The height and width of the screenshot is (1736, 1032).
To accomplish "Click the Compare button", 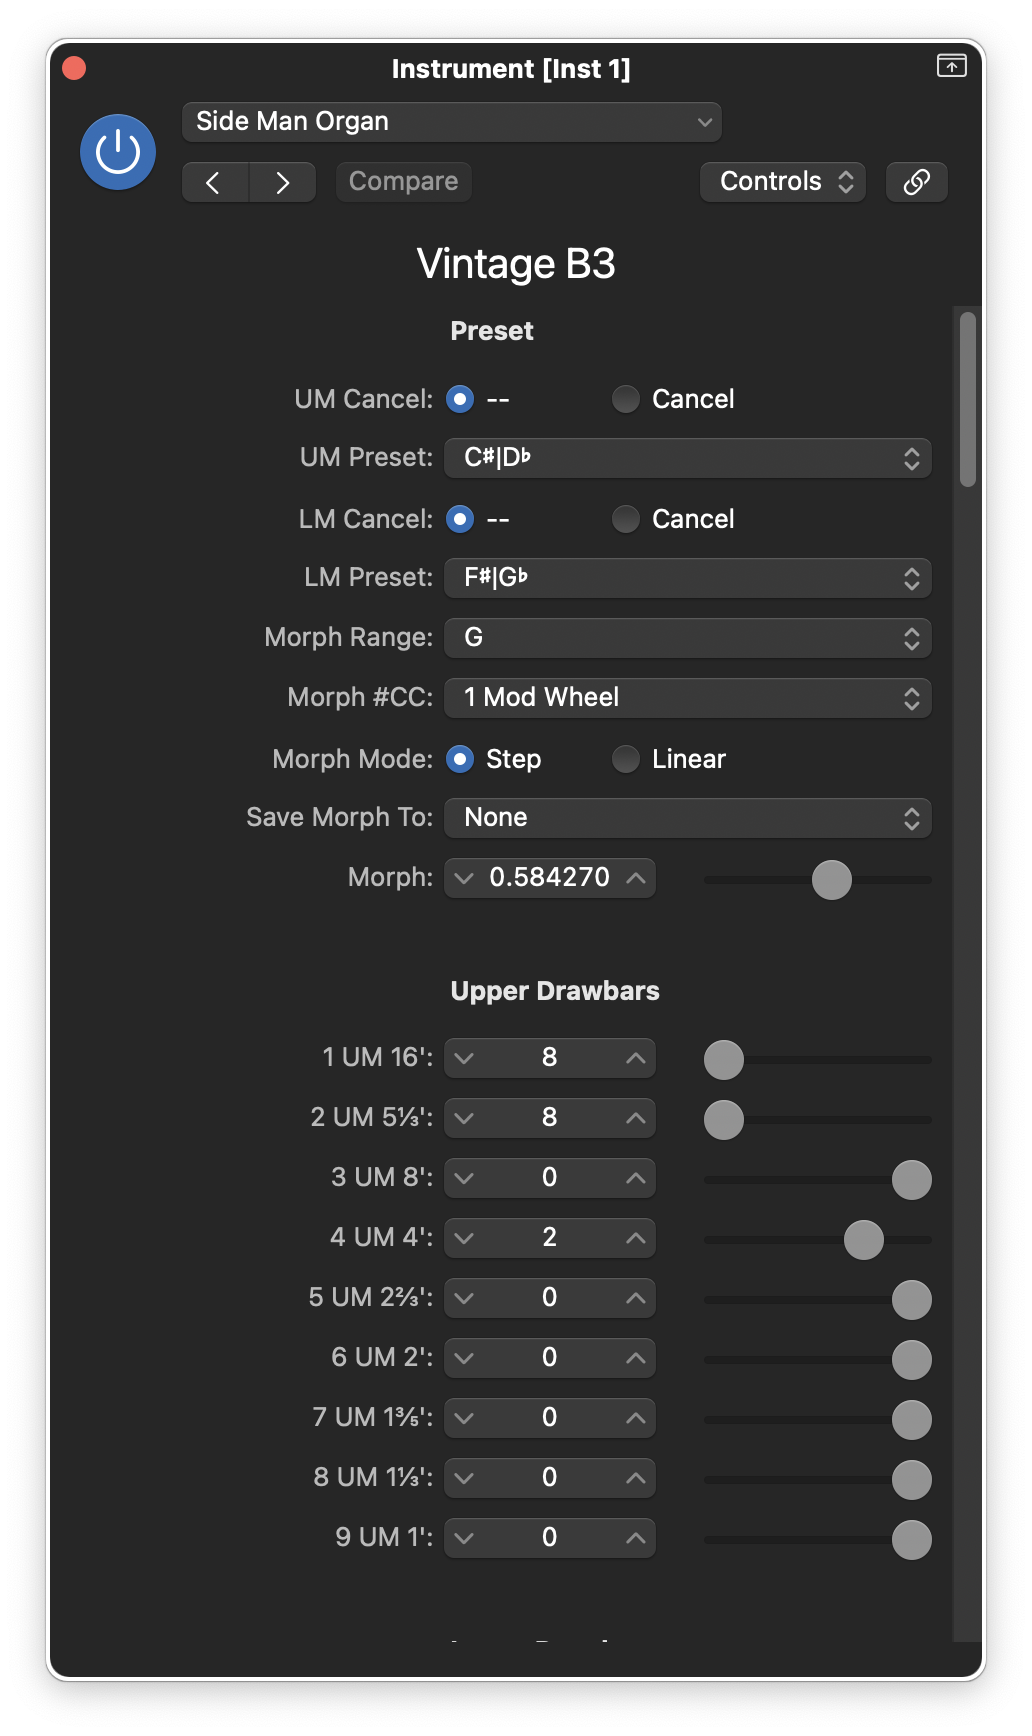I will 404,182.
